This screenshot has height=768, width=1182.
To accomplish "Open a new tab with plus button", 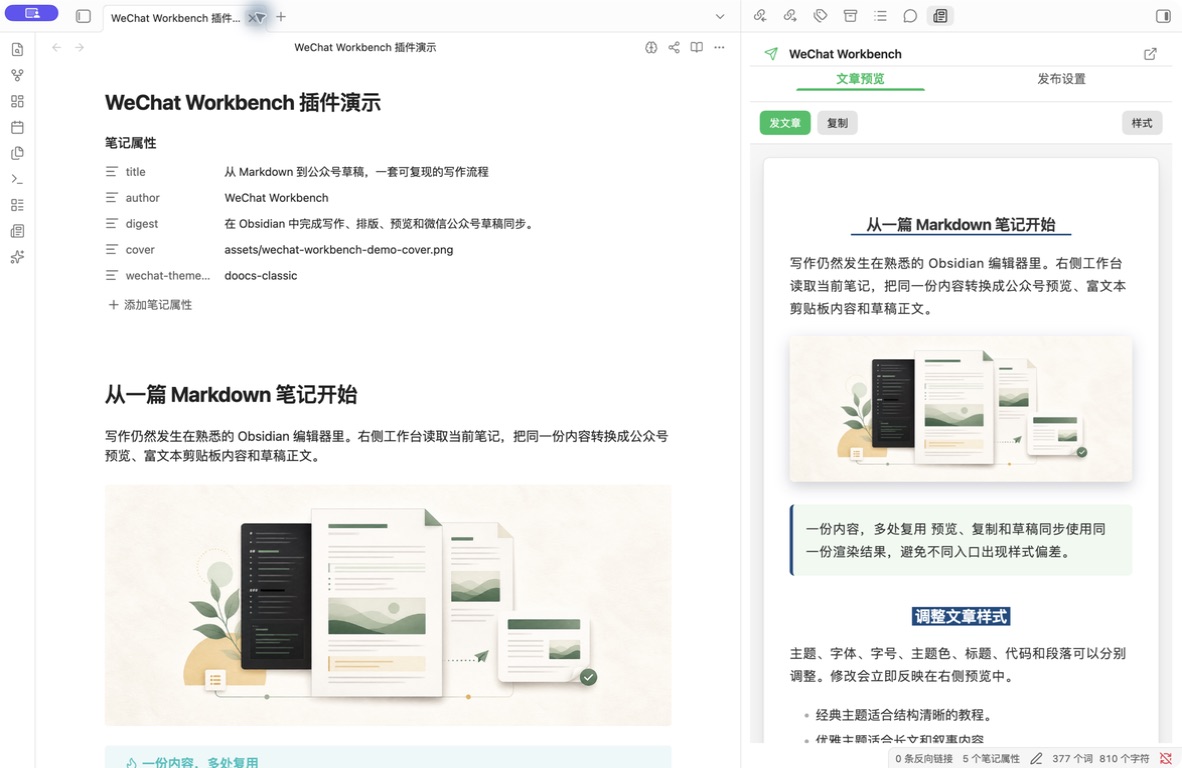I will (x=281, y=17).
